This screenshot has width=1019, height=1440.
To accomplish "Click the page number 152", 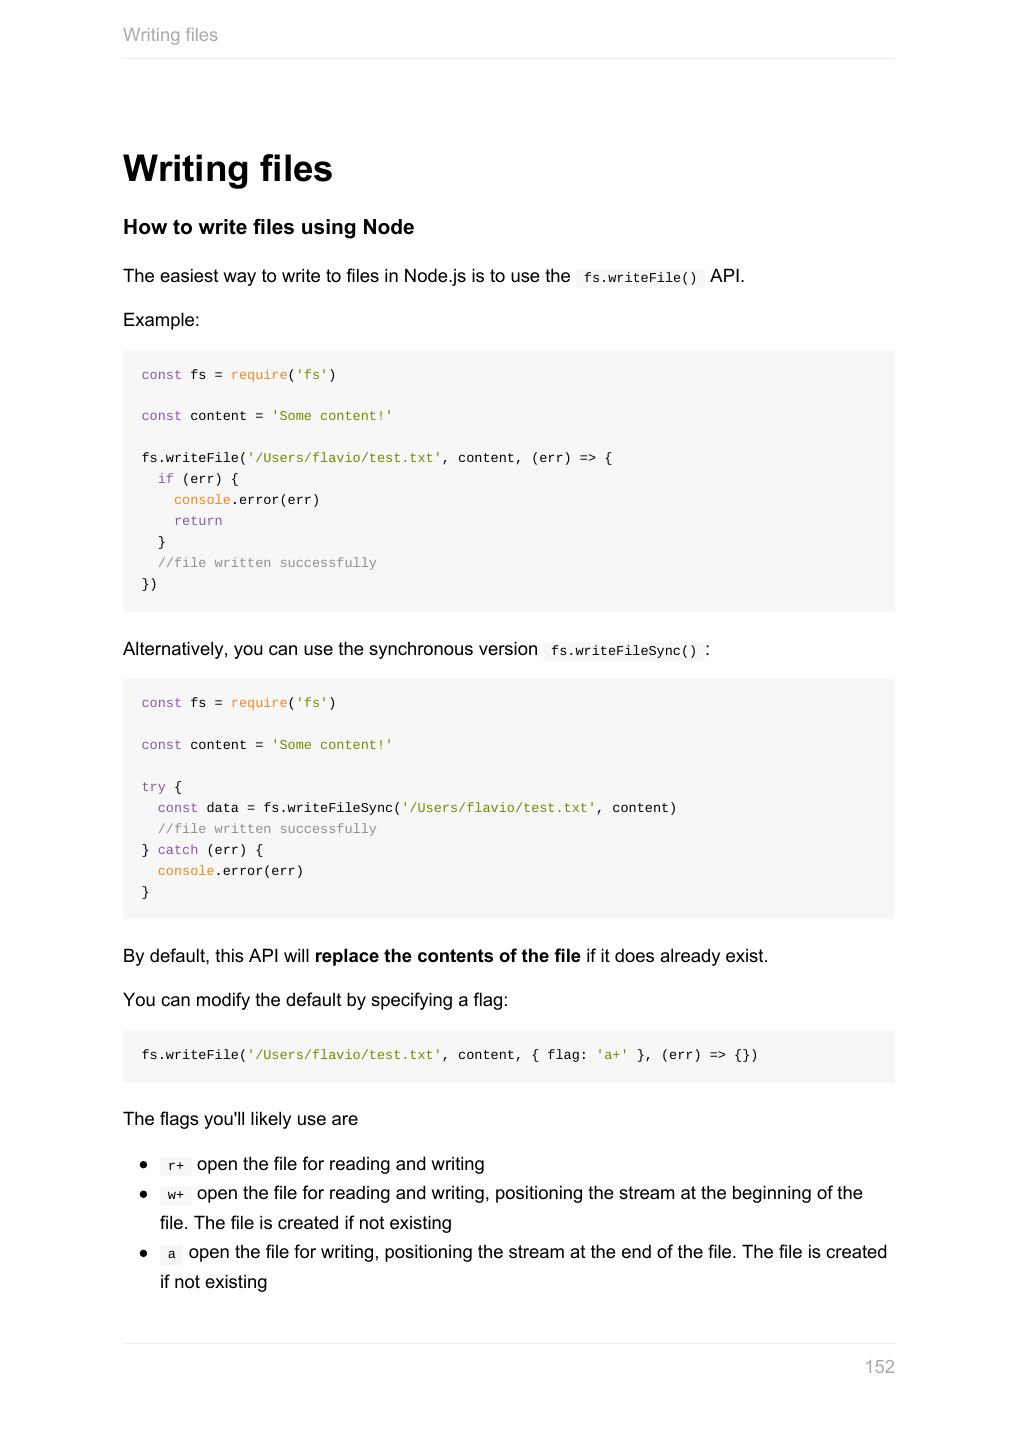I will click(879, 1367).
